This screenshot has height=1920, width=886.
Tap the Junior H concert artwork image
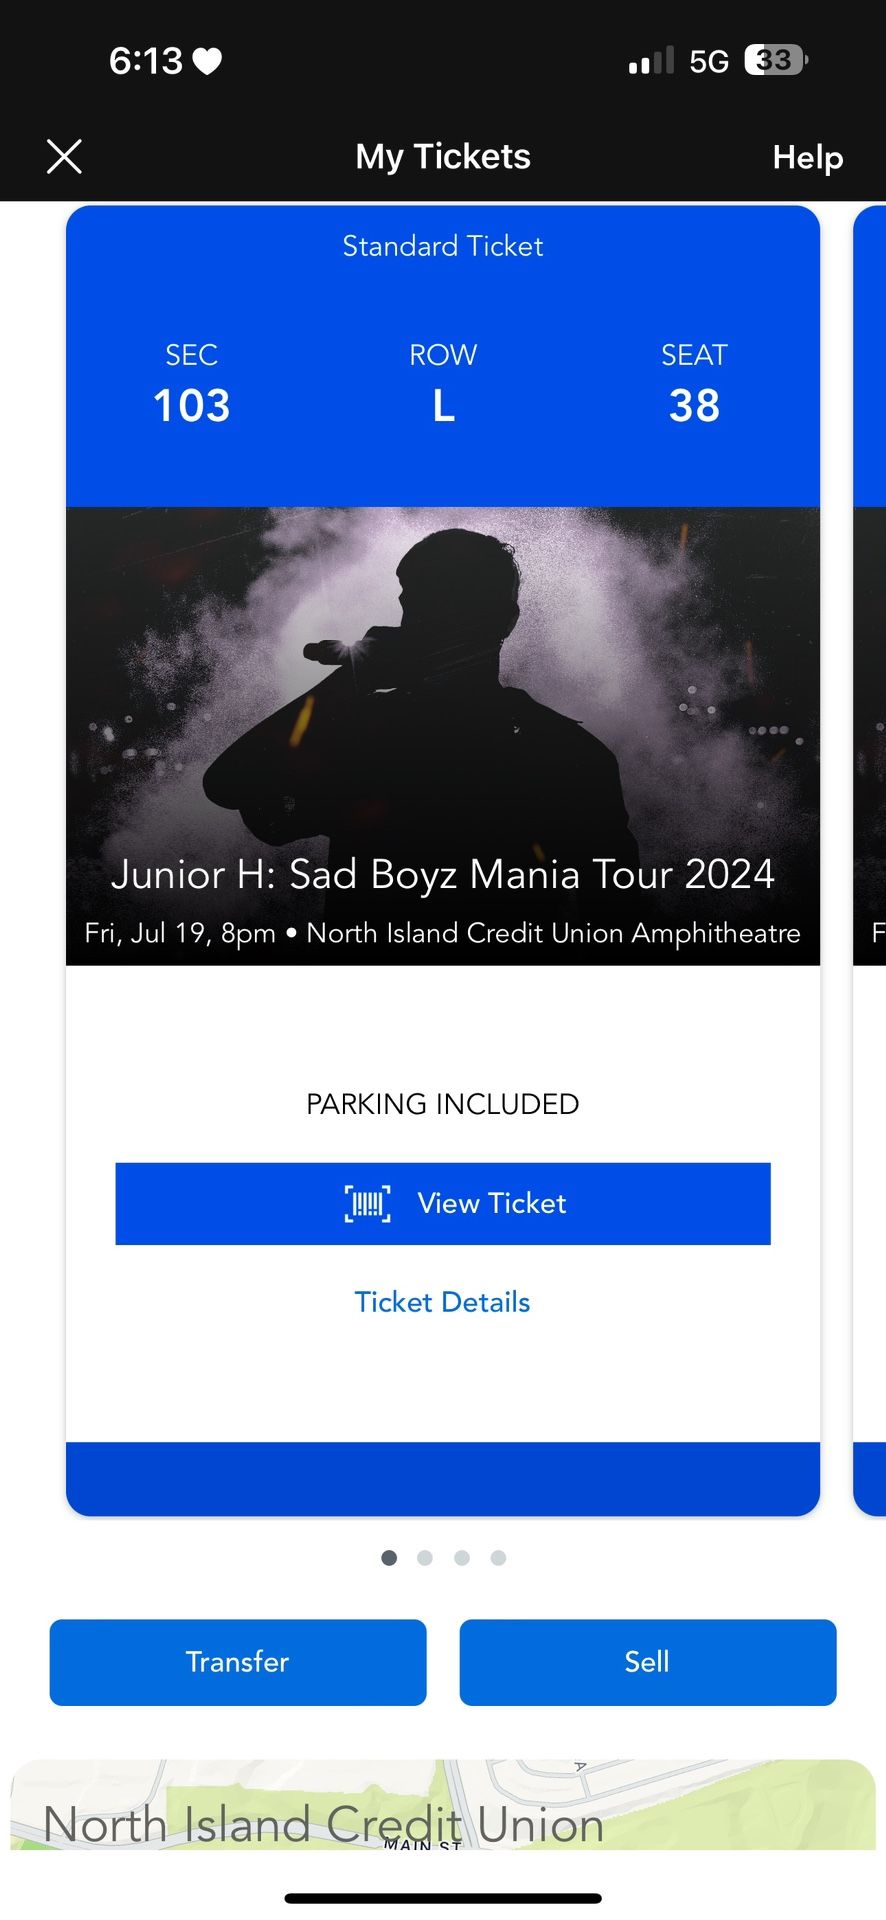pyautogui.click(x=442, y=680)
